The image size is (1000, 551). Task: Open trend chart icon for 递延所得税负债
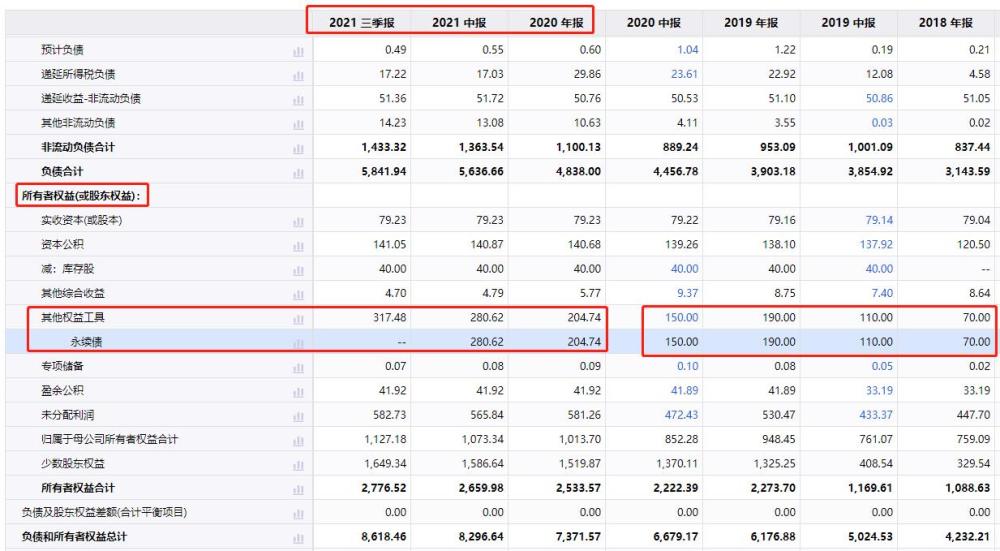coord(297,75)
